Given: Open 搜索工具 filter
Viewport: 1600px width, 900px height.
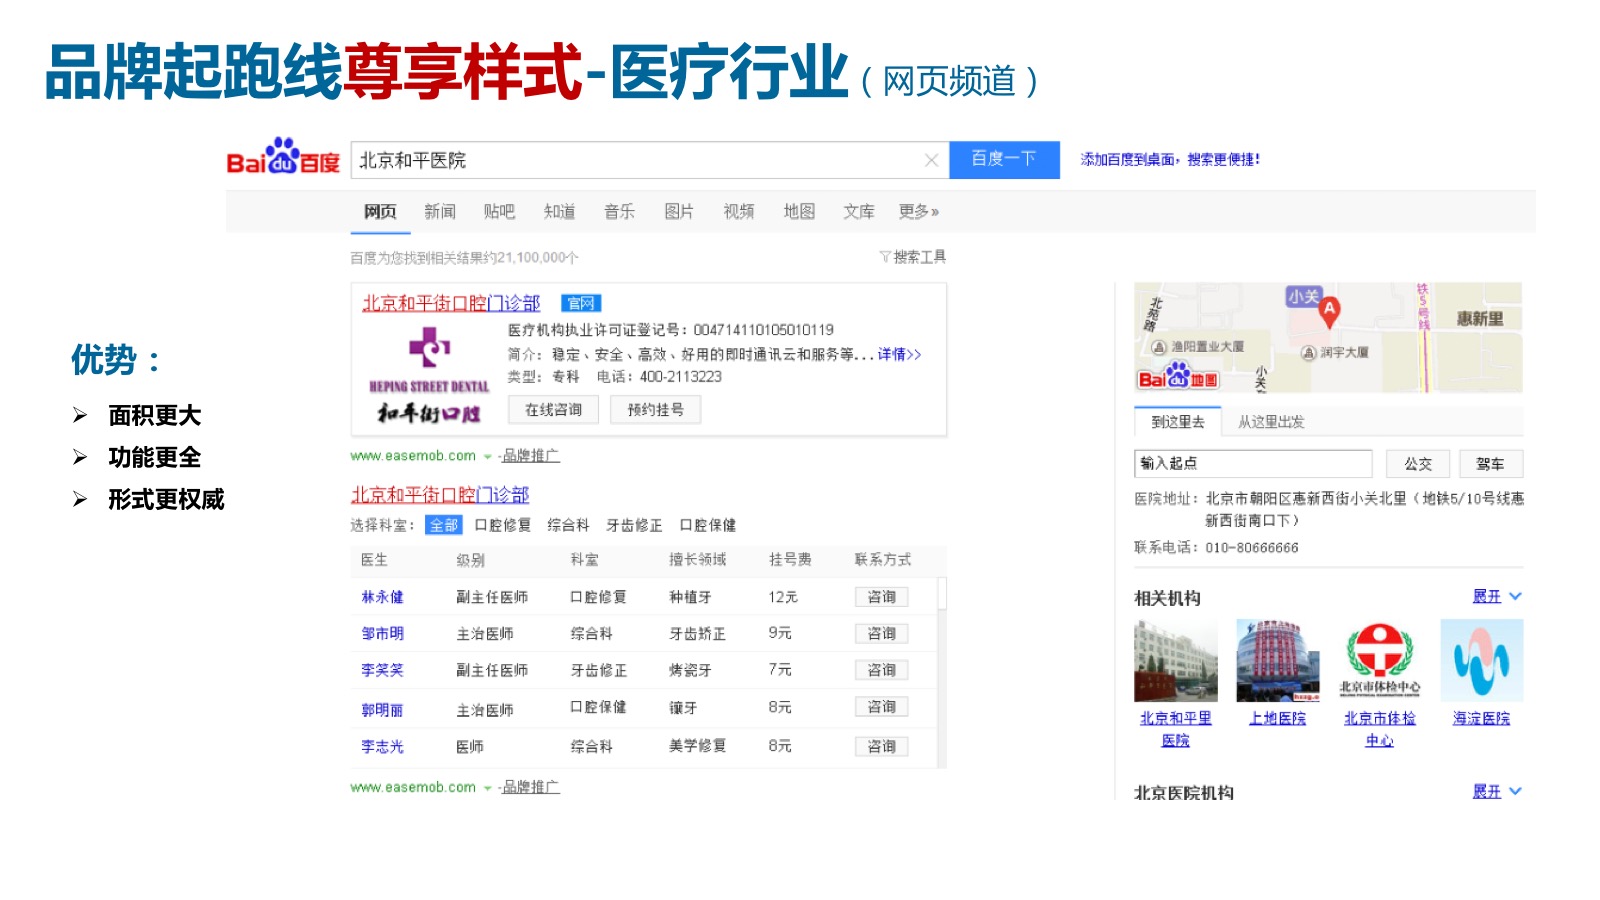Looking at the screenshot, I should coord(913,257).
